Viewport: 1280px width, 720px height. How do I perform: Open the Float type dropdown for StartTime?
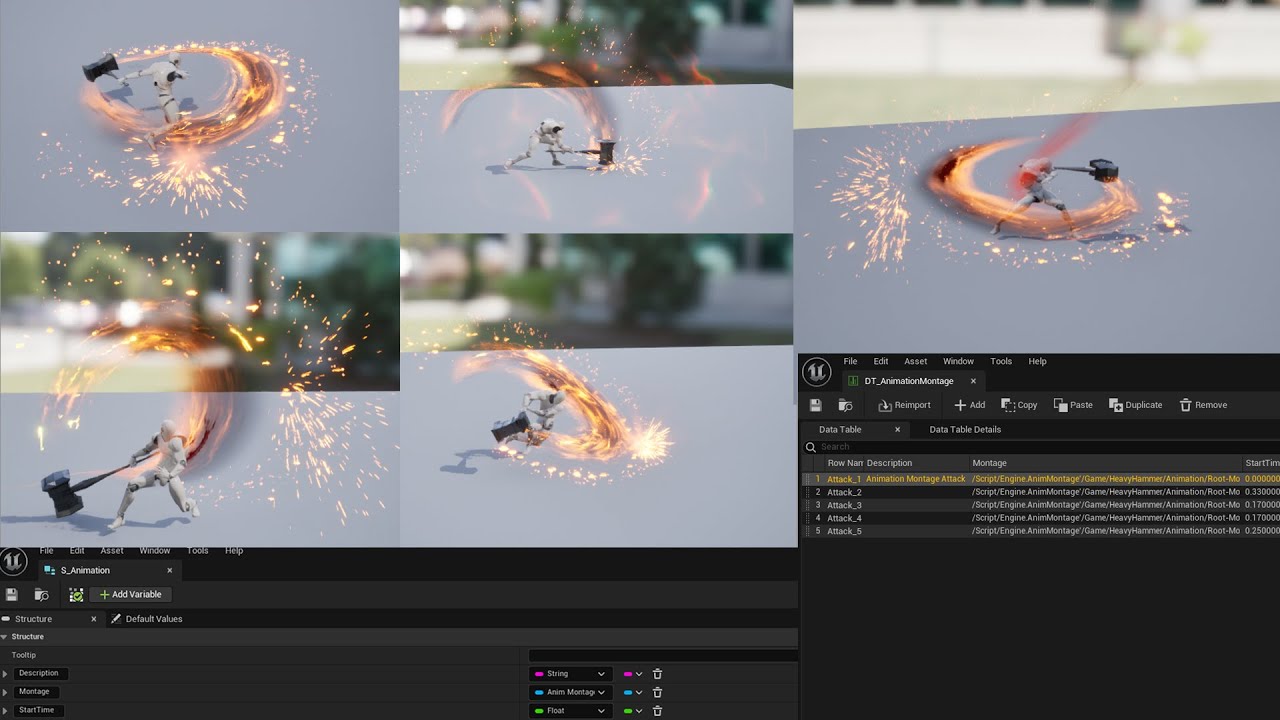click(569, 711)
